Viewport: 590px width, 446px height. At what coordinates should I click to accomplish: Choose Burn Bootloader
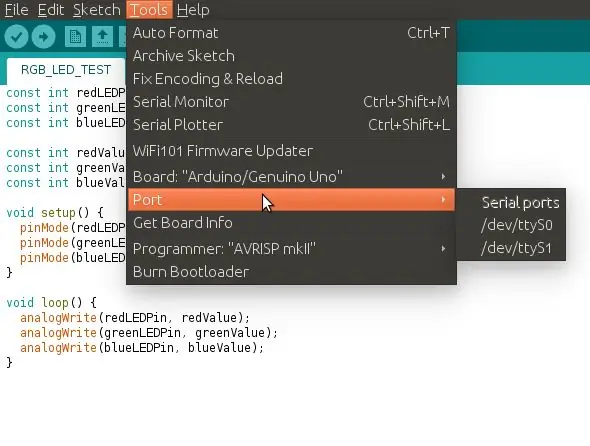pyautogui.click(x=291, y=272)
